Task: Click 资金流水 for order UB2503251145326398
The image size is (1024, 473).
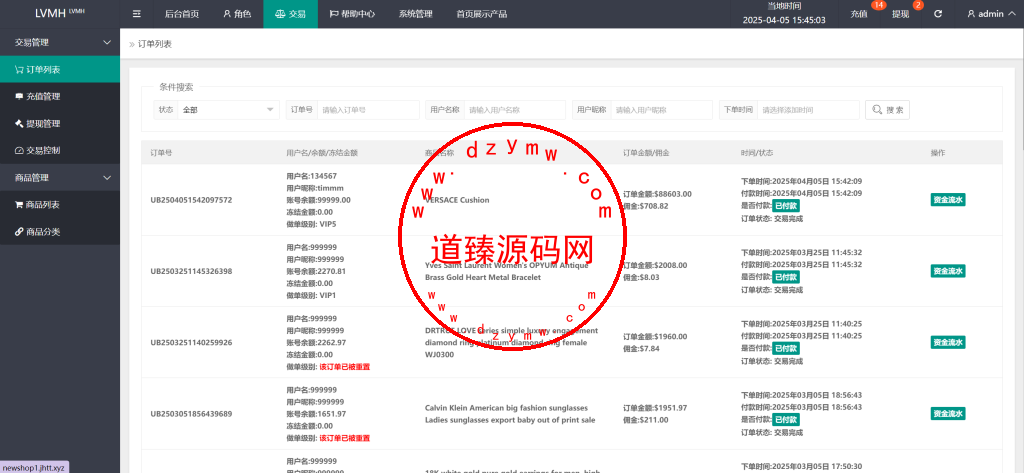Action: [948, 271]
